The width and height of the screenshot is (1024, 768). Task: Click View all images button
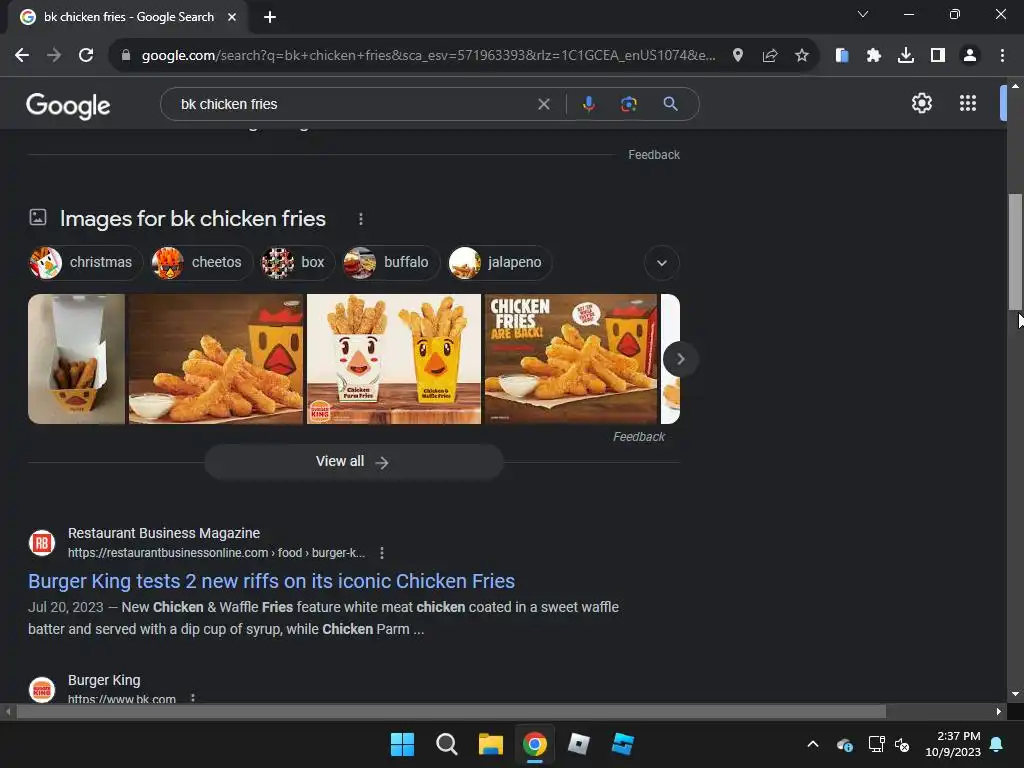[353, 462]
